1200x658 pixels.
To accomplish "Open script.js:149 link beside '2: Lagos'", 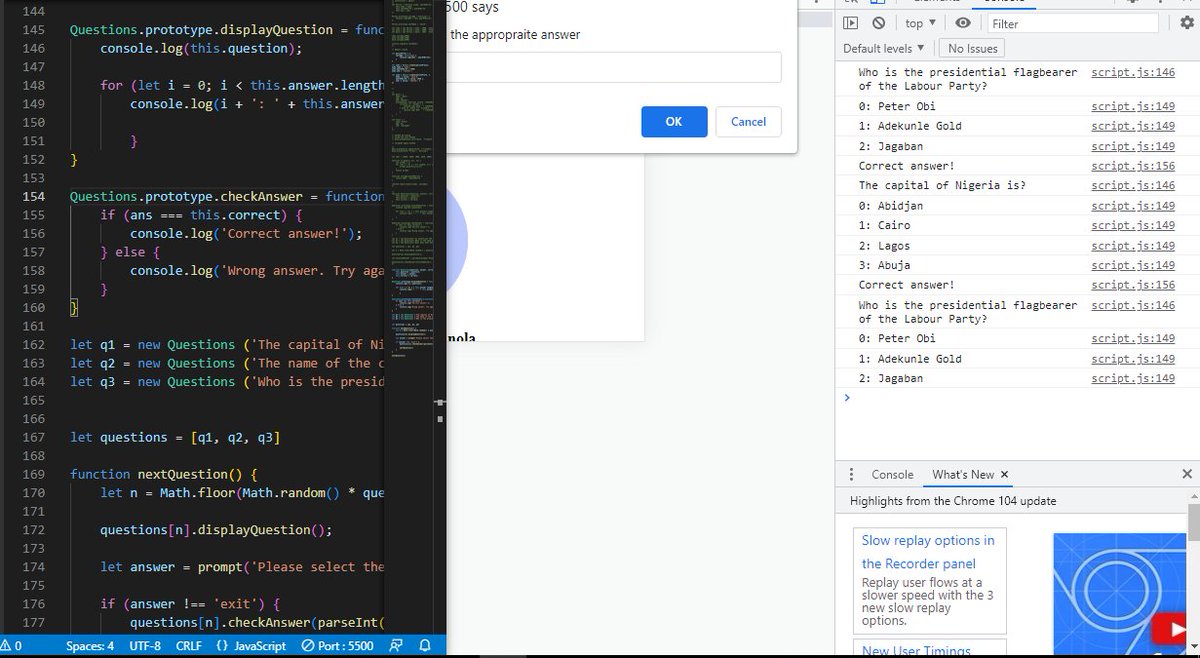I will pos(1133,245).
